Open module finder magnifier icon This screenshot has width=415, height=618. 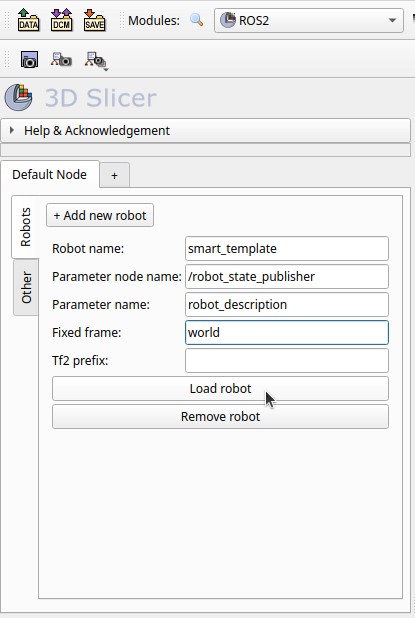coord(197,20)
